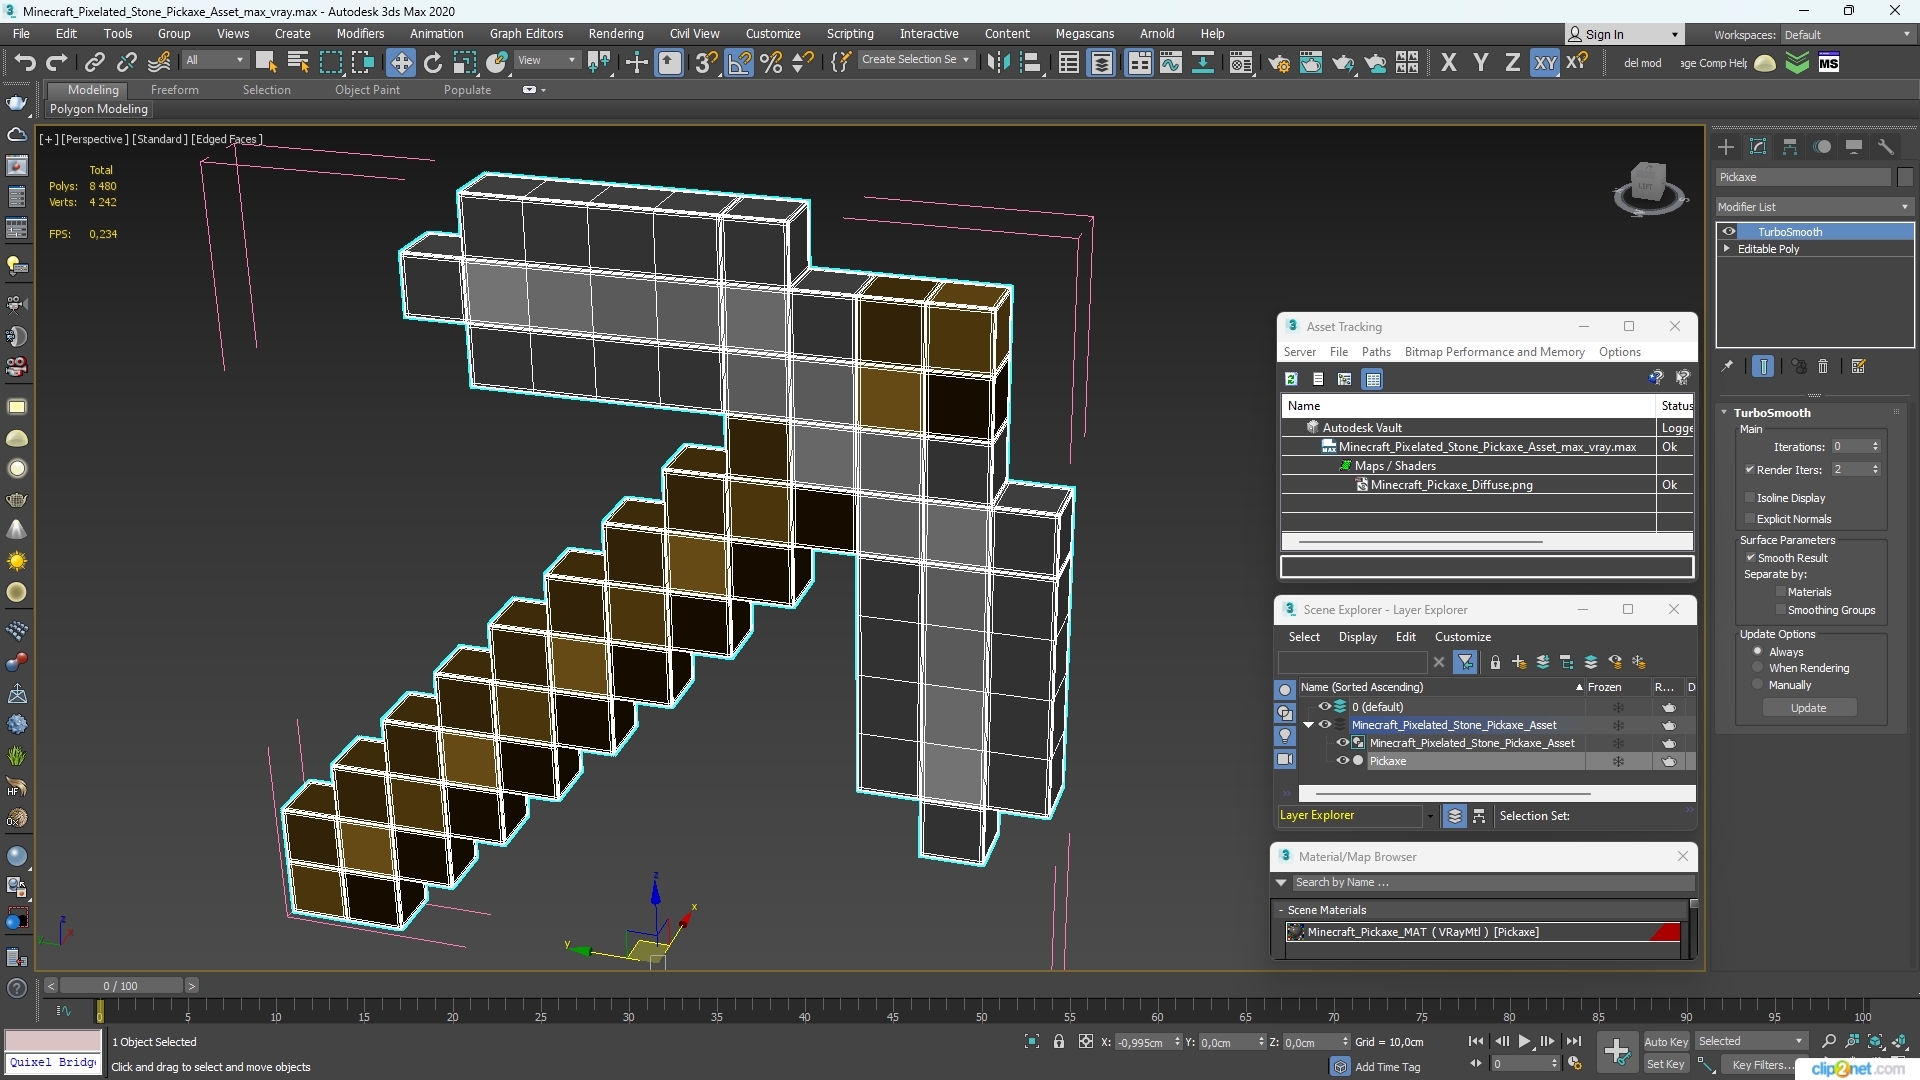Activate Select and Rotate tool

[433, 63]
